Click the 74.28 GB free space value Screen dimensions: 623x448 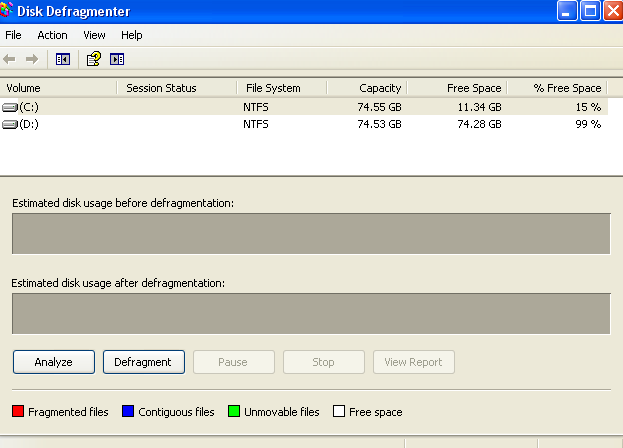tap(480, 124)
